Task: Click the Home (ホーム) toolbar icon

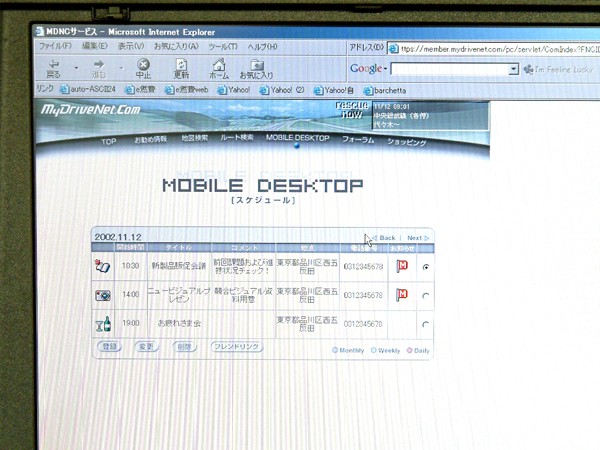Action: coord(218,68)
